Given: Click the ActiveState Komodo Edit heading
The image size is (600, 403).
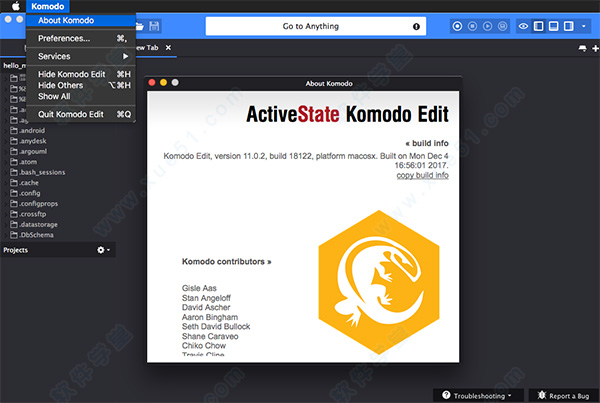Looking at the screenshot, I should [x=347, y=114].
